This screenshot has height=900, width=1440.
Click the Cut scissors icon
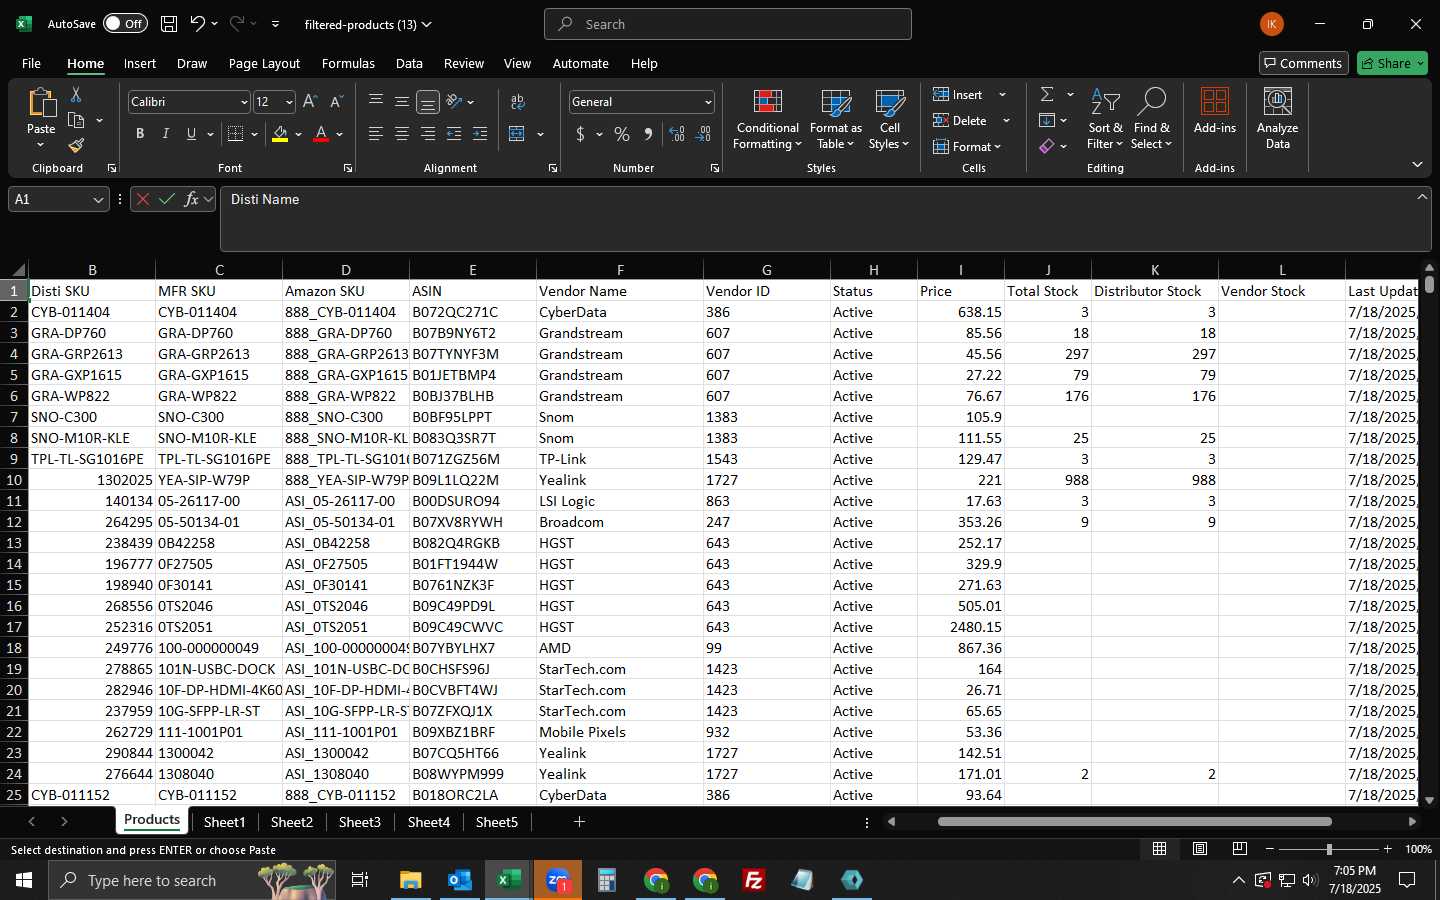coord(76,94)
